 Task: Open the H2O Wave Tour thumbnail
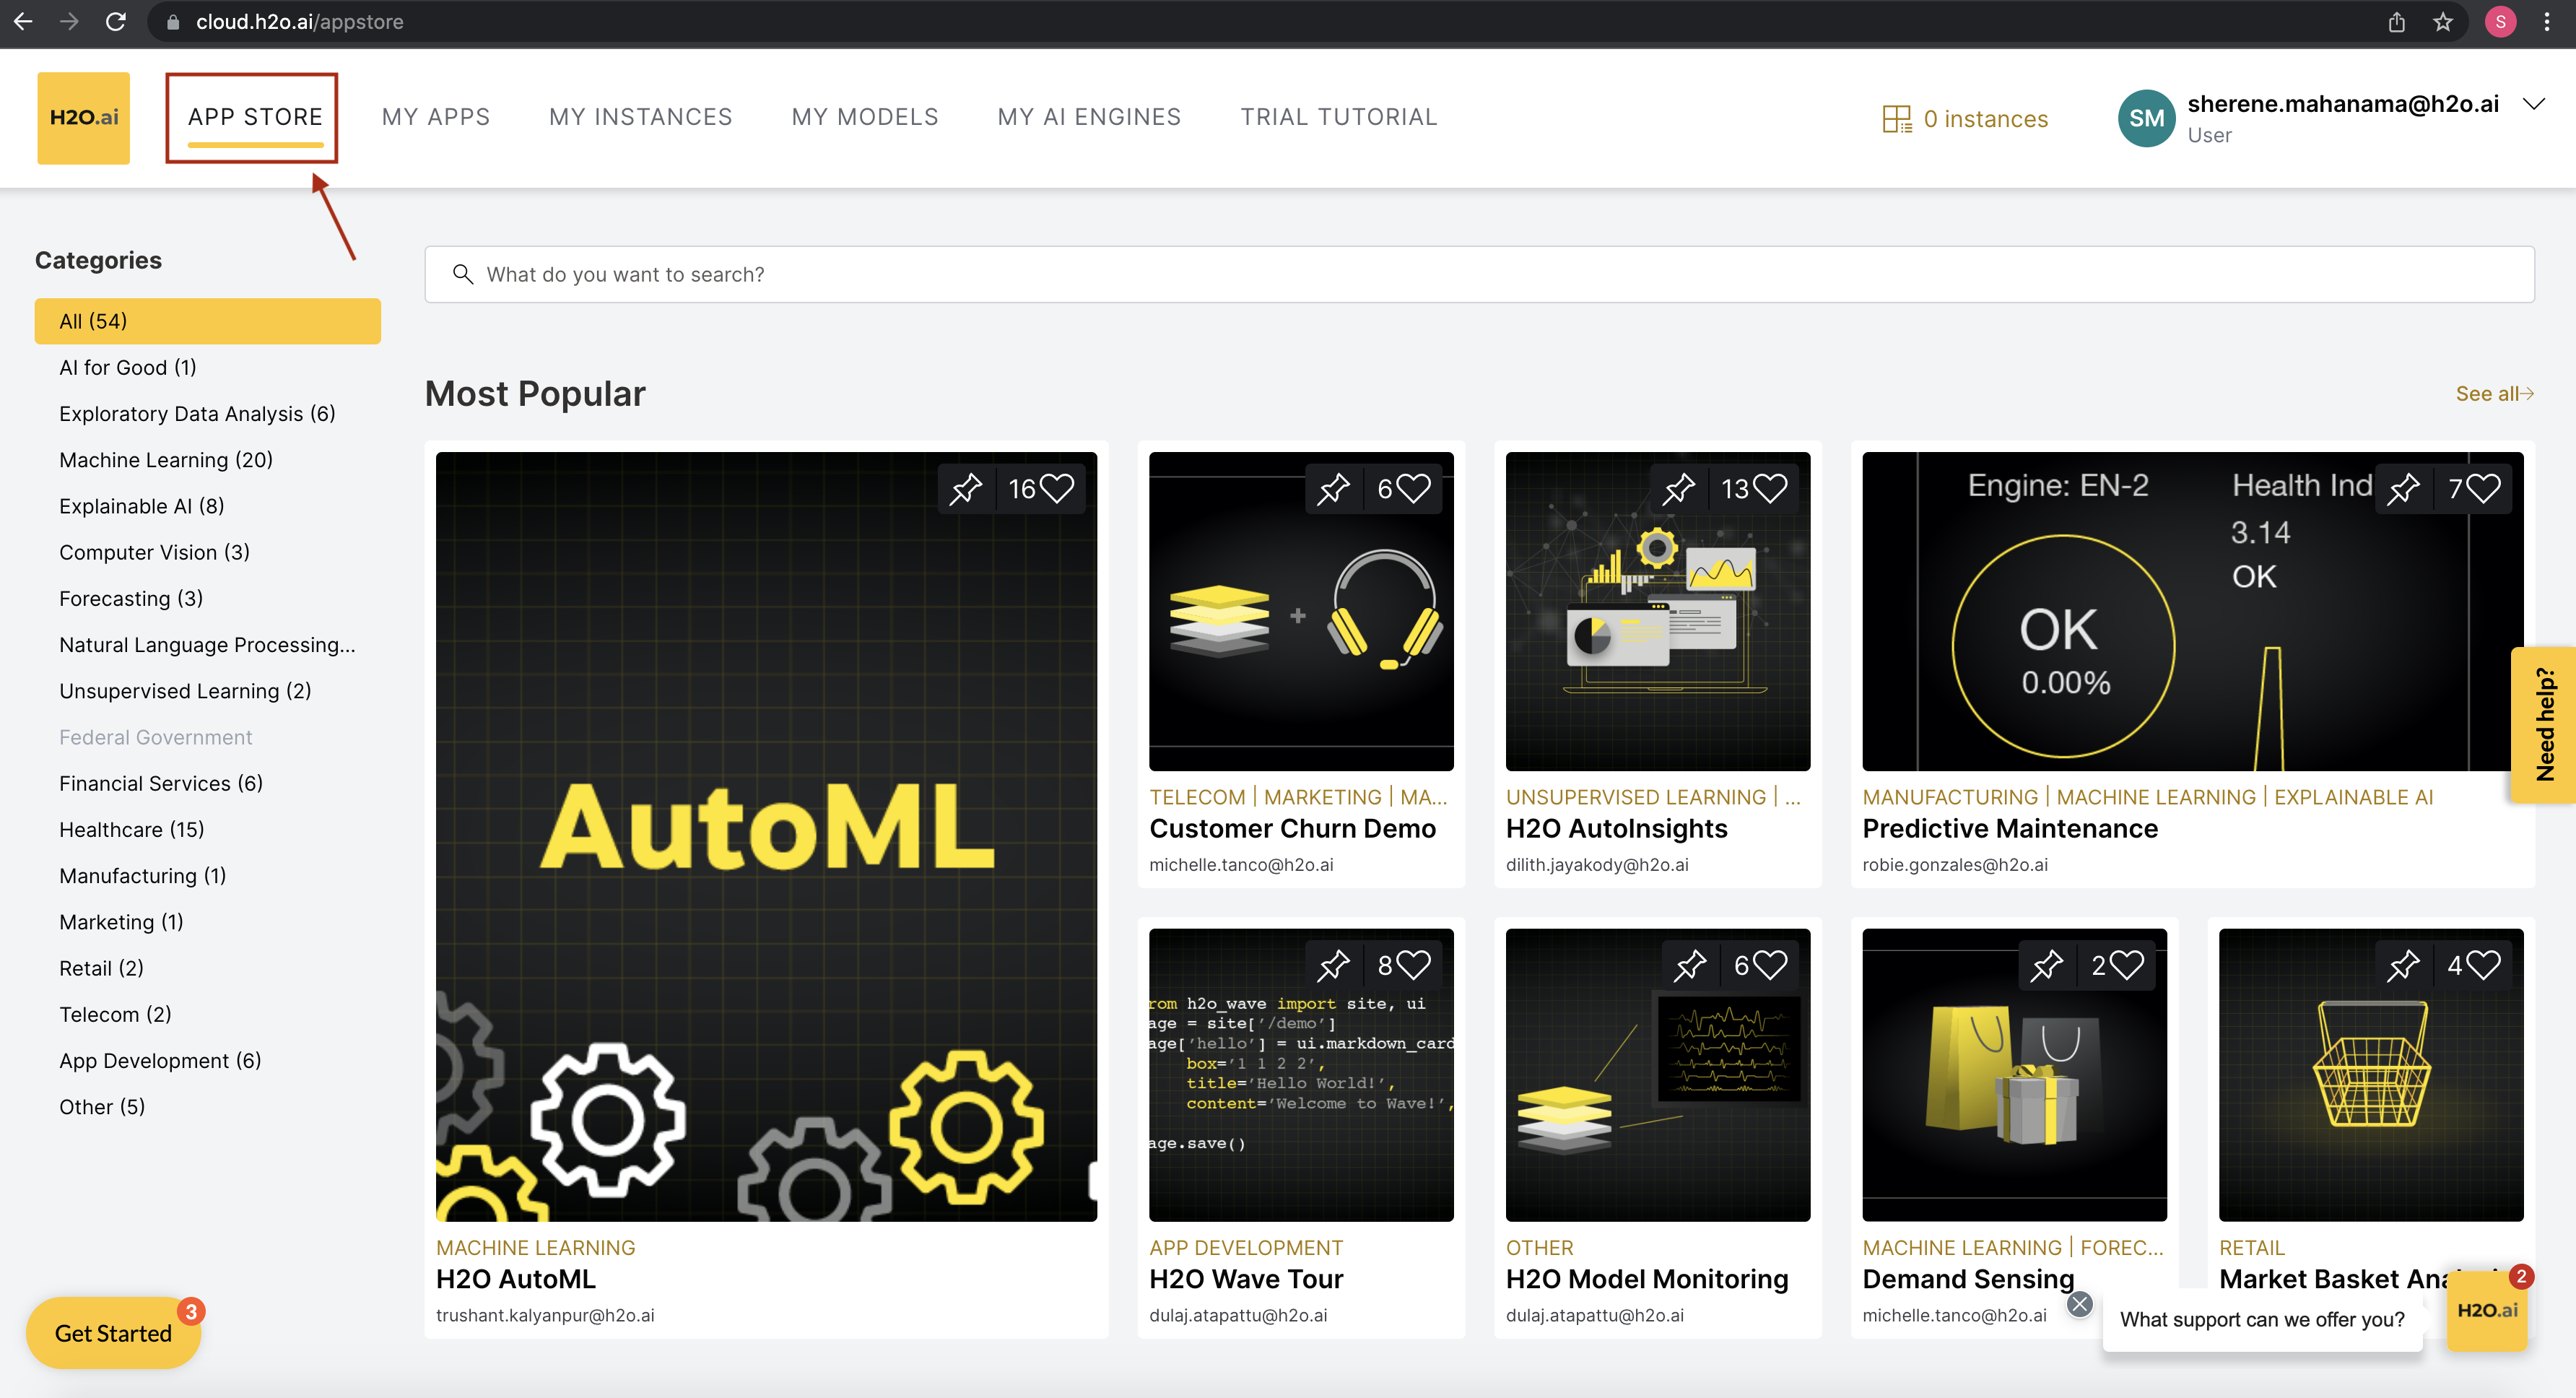click(x=1301, y=1074)
